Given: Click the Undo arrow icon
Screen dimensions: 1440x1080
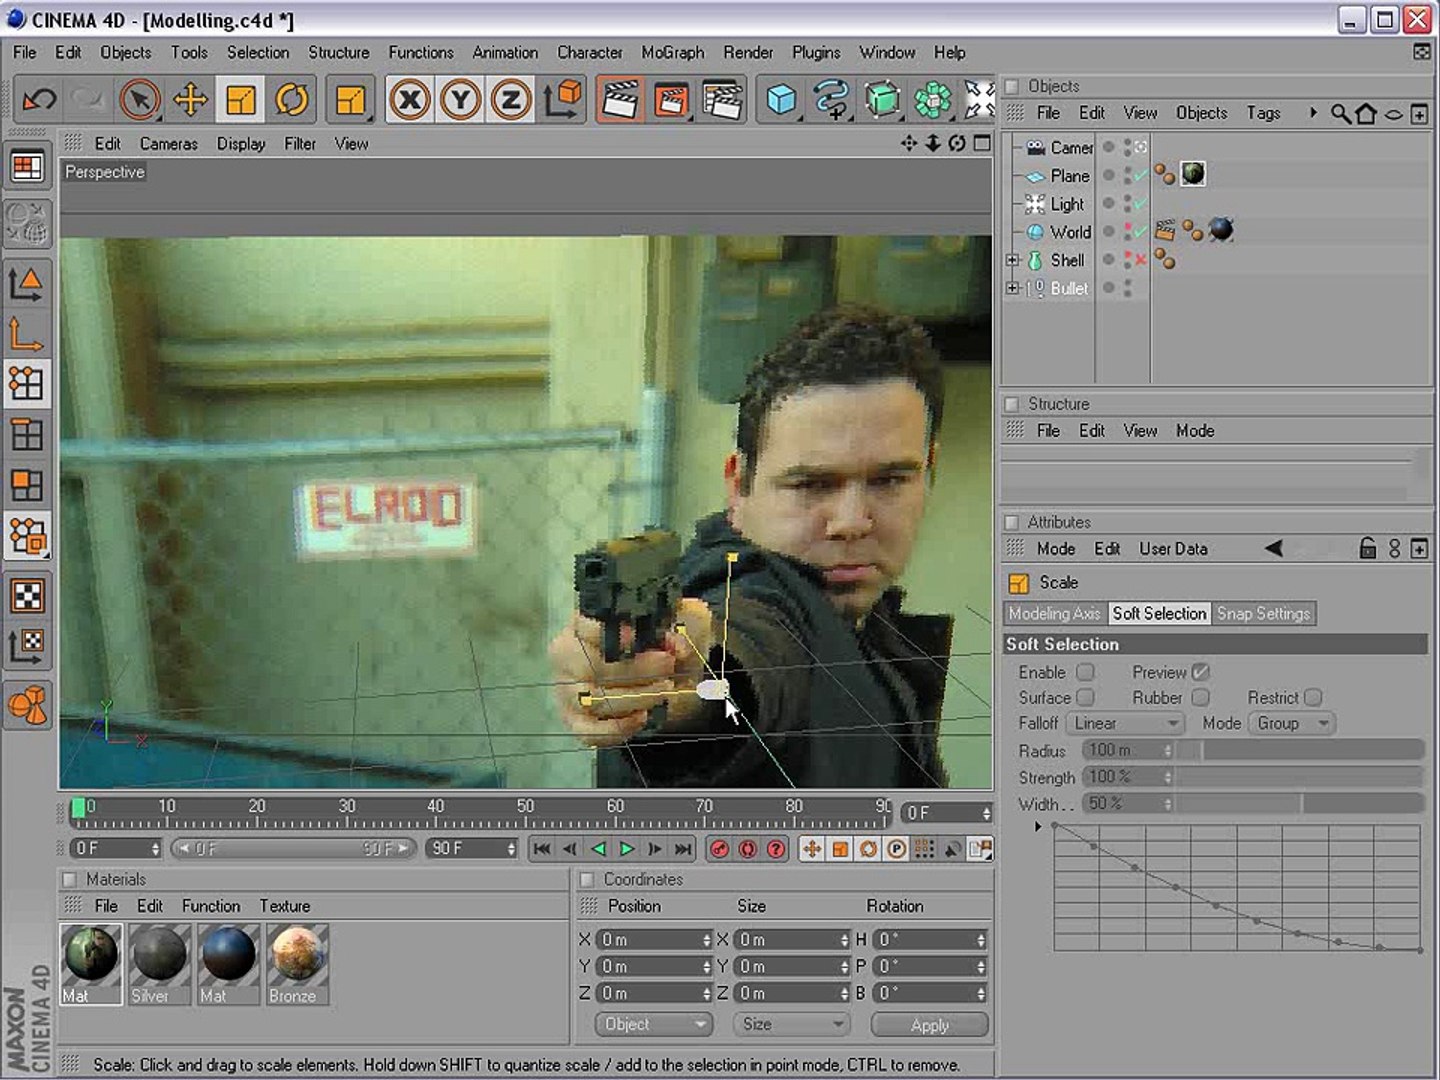Looking at the screenshot, I should 39,100.
